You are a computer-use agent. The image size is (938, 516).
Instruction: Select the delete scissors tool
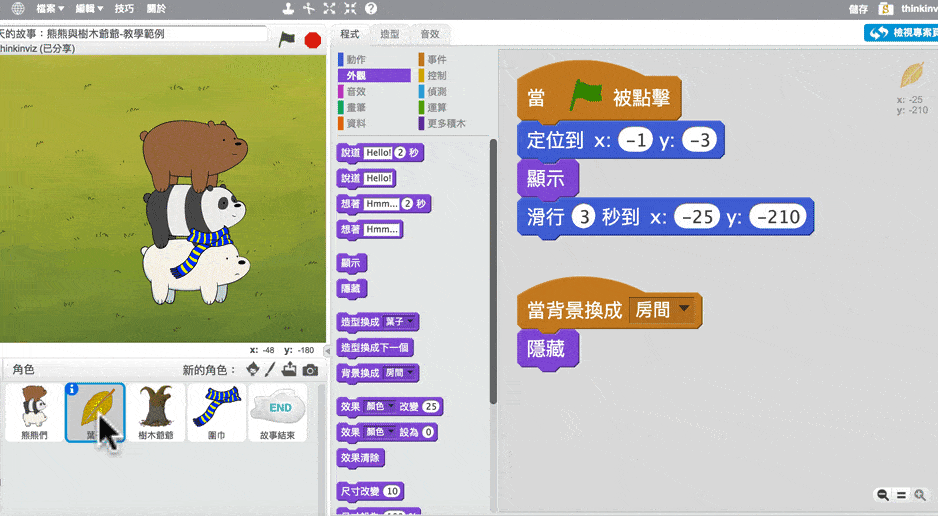coord(309,8)
